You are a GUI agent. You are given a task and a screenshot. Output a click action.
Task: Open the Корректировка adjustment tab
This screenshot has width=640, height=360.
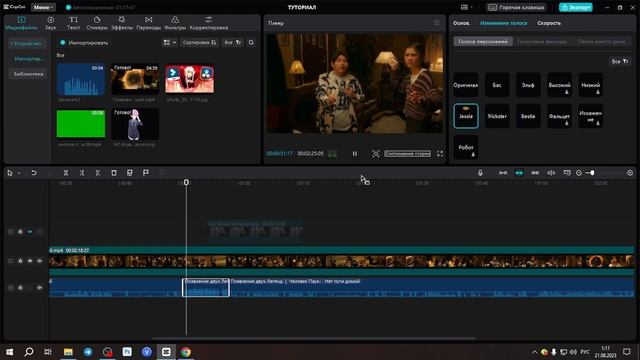click(209, 23)
